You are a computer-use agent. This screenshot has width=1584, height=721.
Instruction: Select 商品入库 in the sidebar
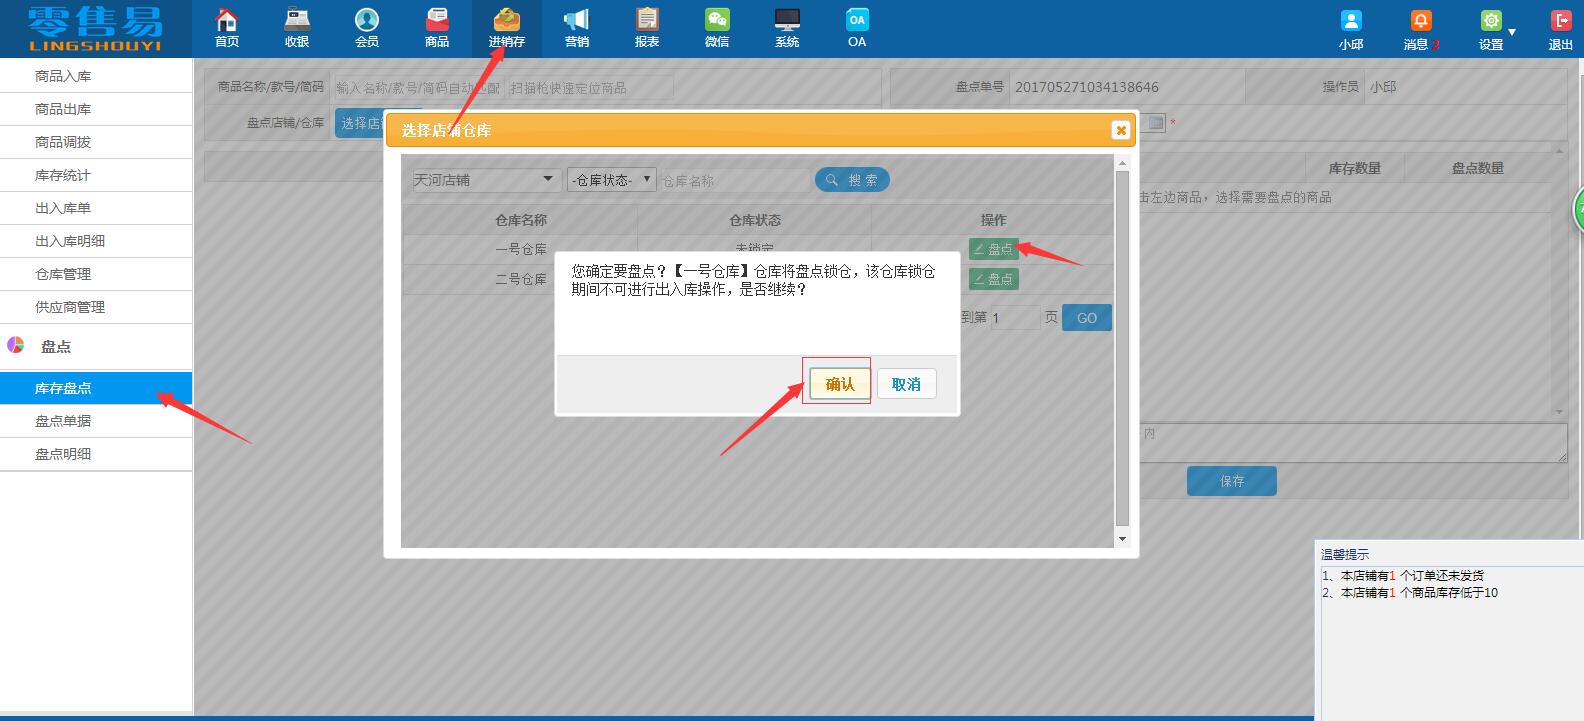96,76
